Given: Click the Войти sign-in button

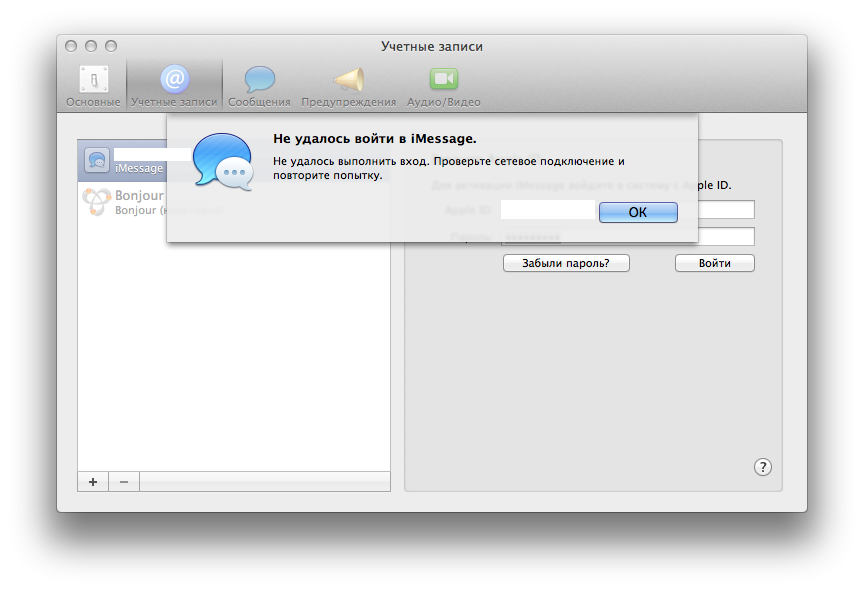Looking at the screenshot, I should 715,263.
